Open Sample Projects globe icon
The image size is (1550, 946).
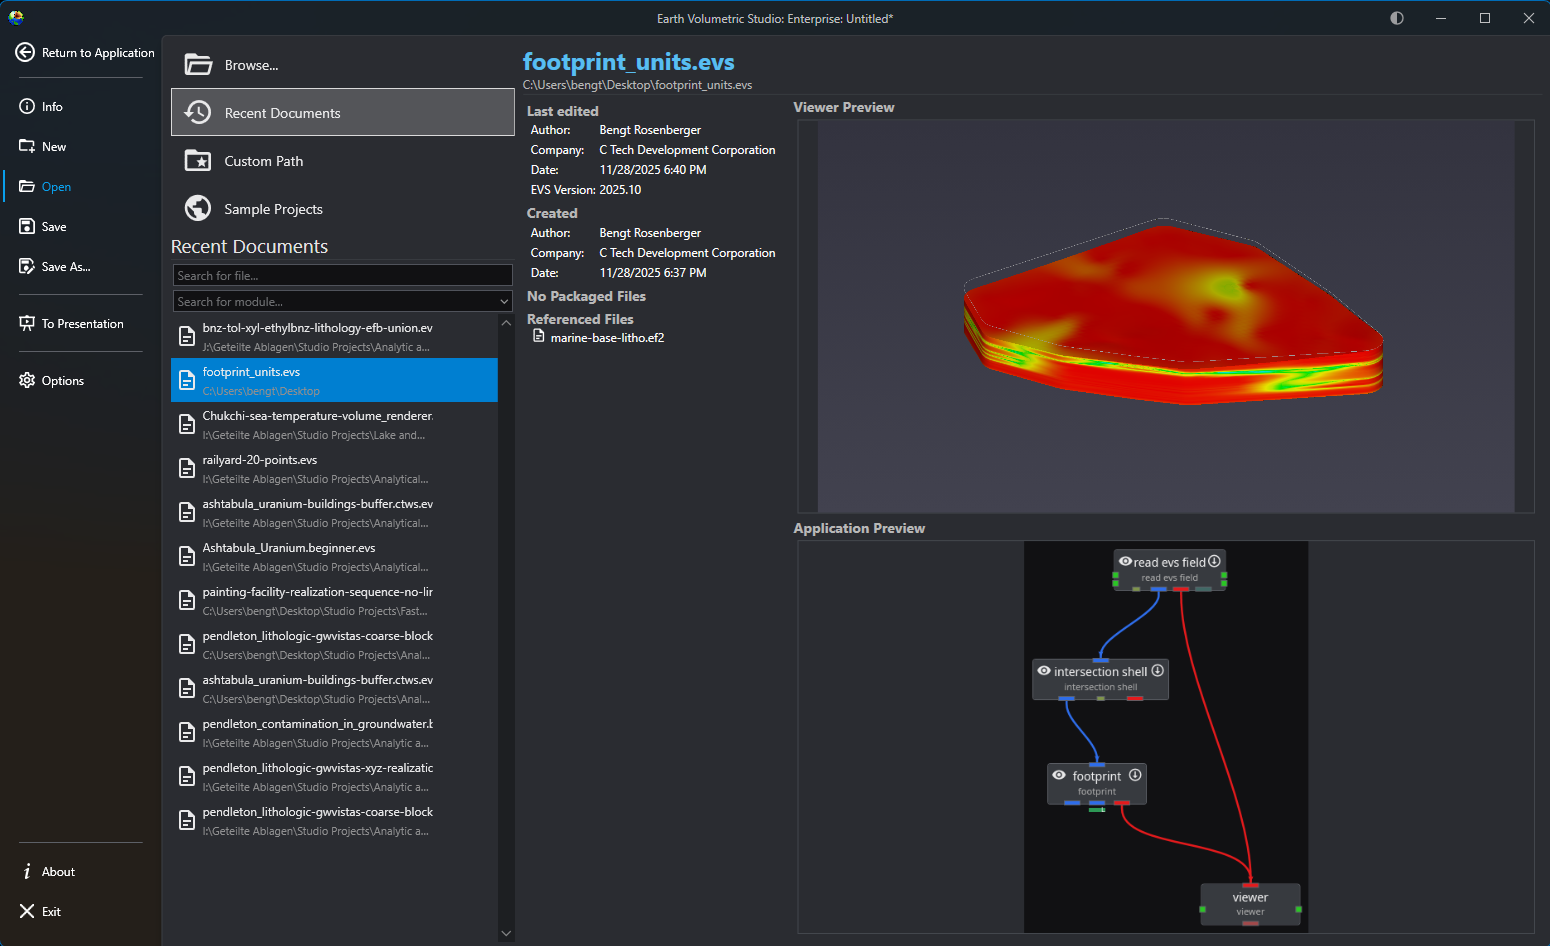[198, 208]
